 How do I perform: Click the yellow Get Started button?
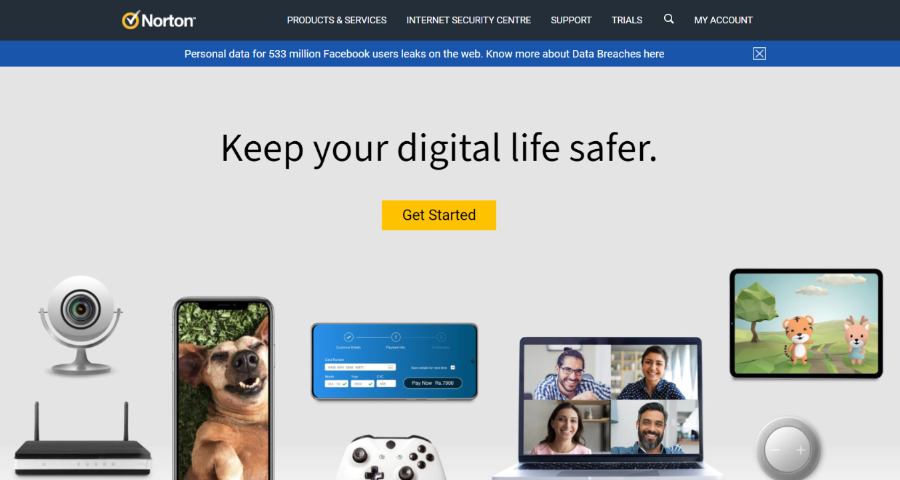439,215
